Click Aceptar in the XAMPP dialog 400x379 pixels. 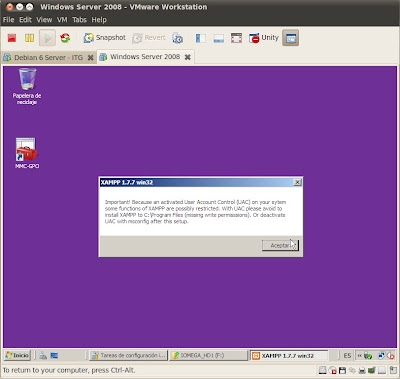point(280,245)
